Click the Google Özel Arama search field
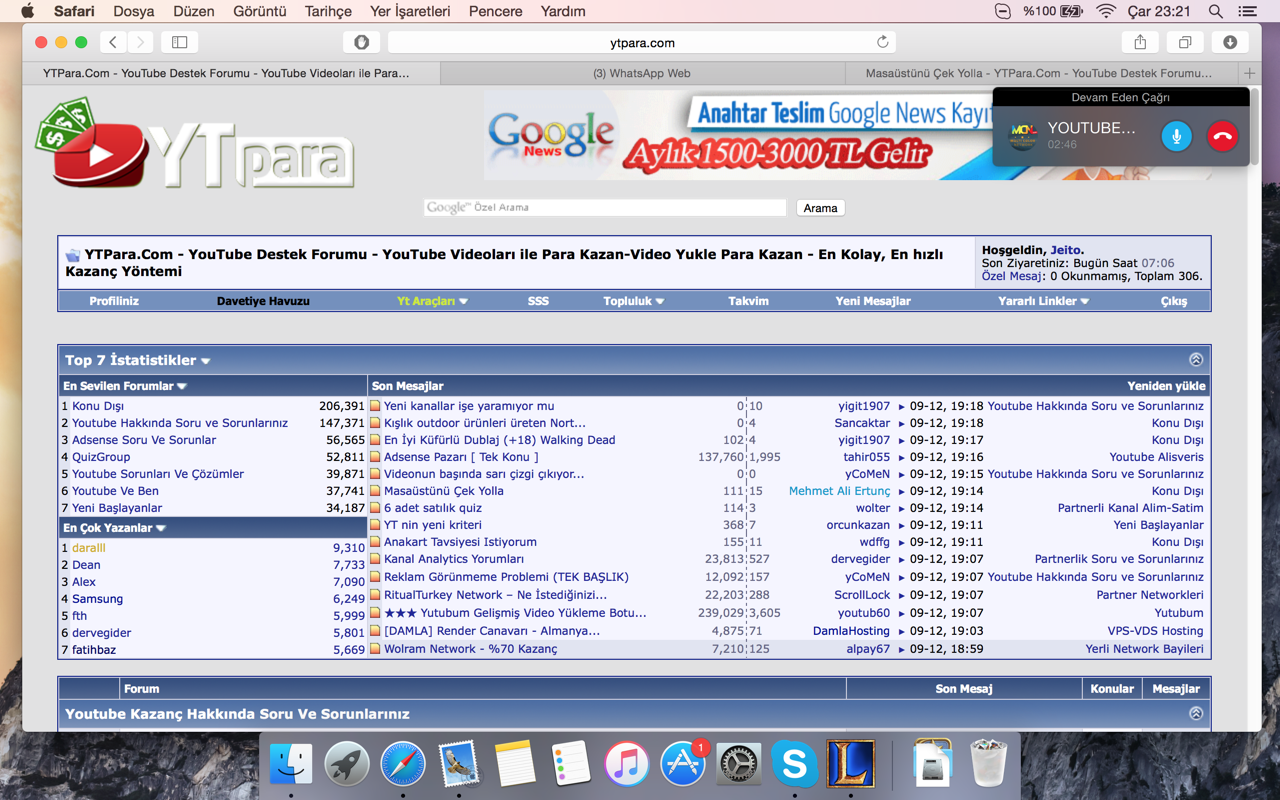 (605, 208)
